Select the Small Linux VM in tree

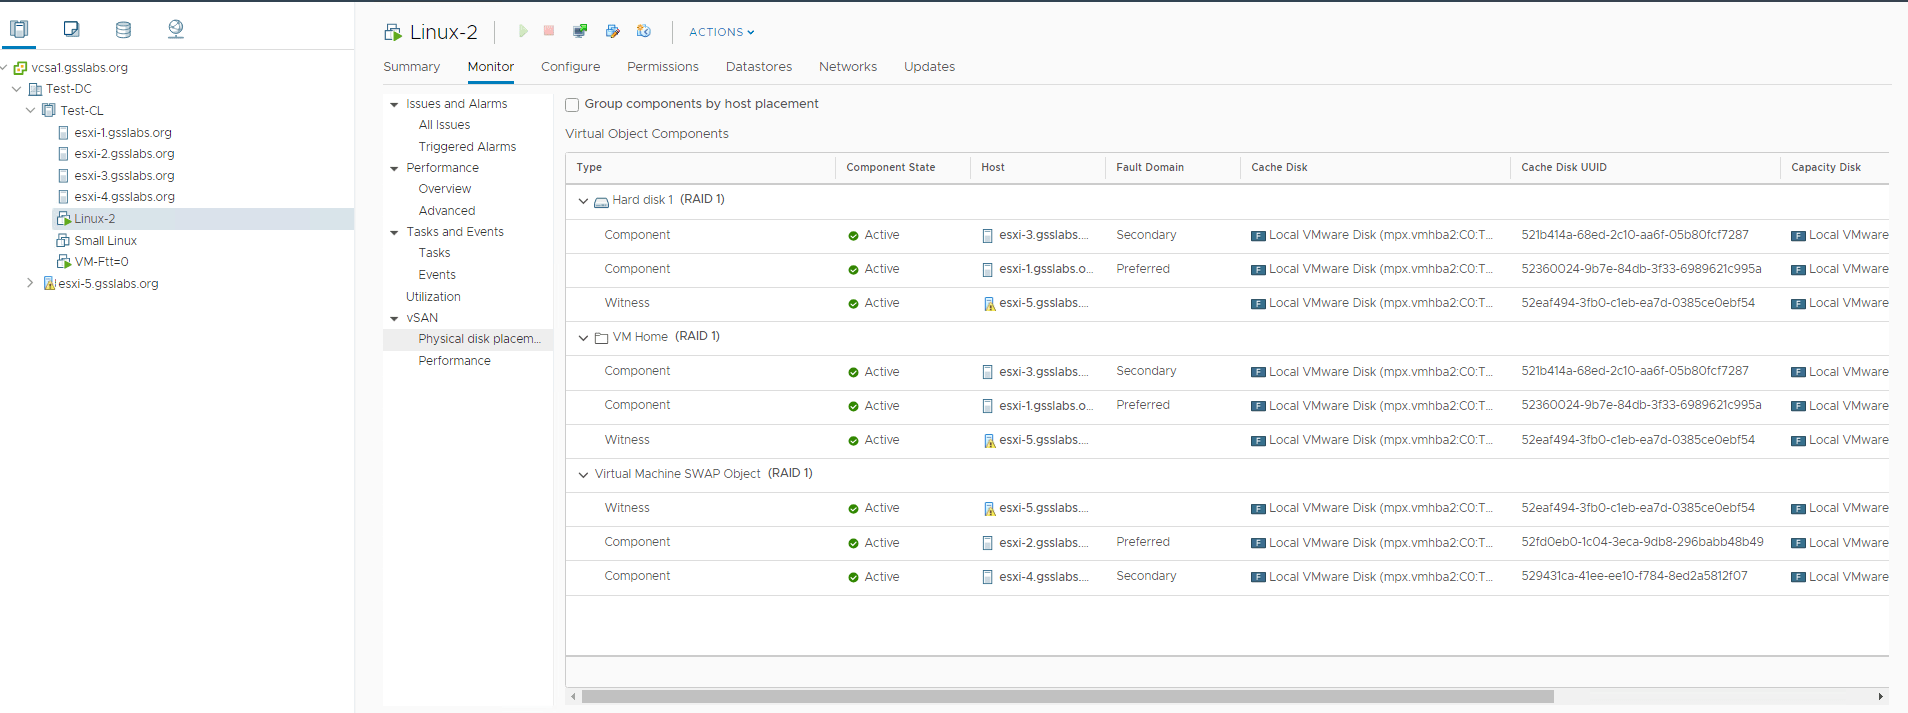pos(105,241)
